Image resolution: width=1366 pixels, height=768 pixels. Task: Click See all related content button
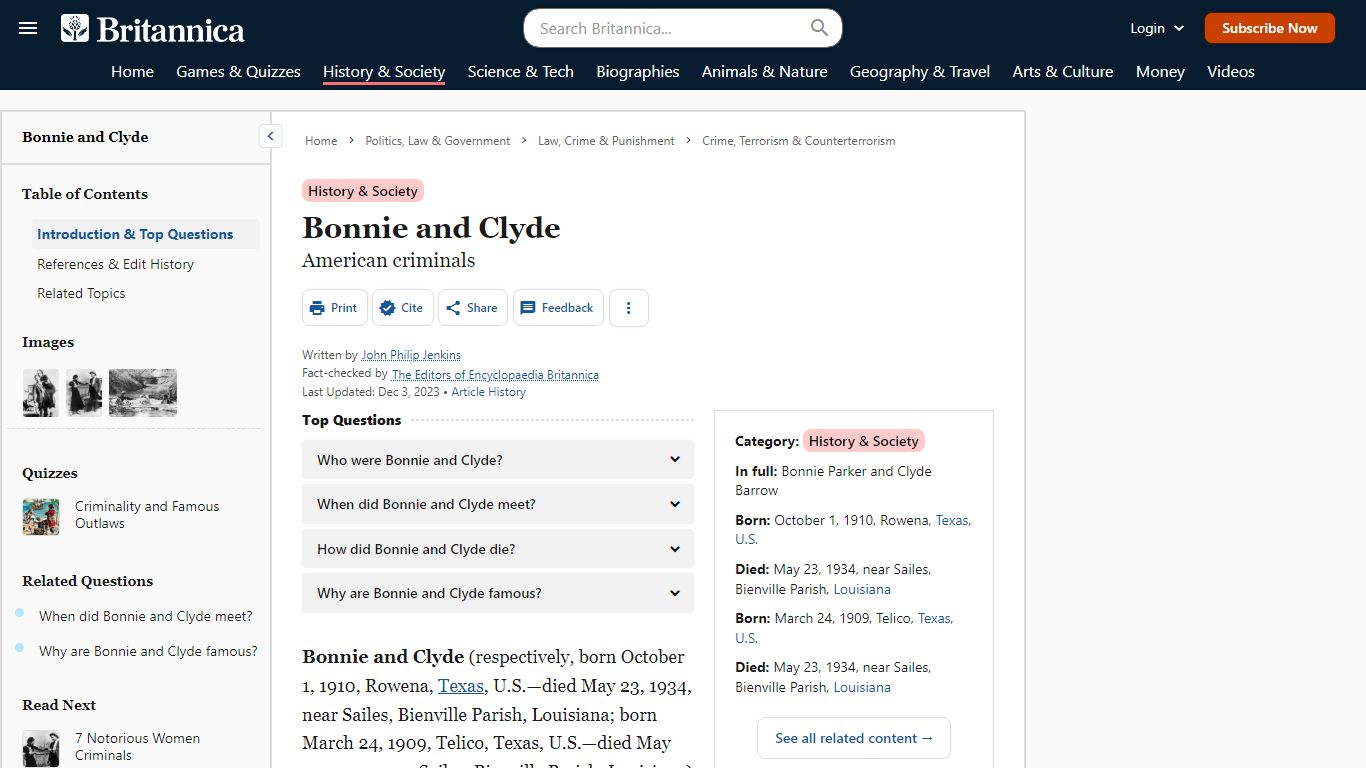tap(854, 738)
